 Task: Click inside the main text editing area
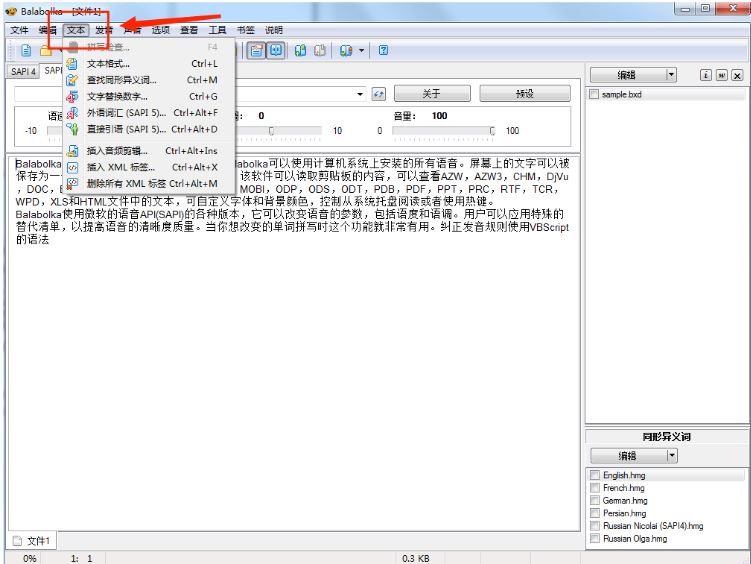pyautogui.click(x=294, y=342)
